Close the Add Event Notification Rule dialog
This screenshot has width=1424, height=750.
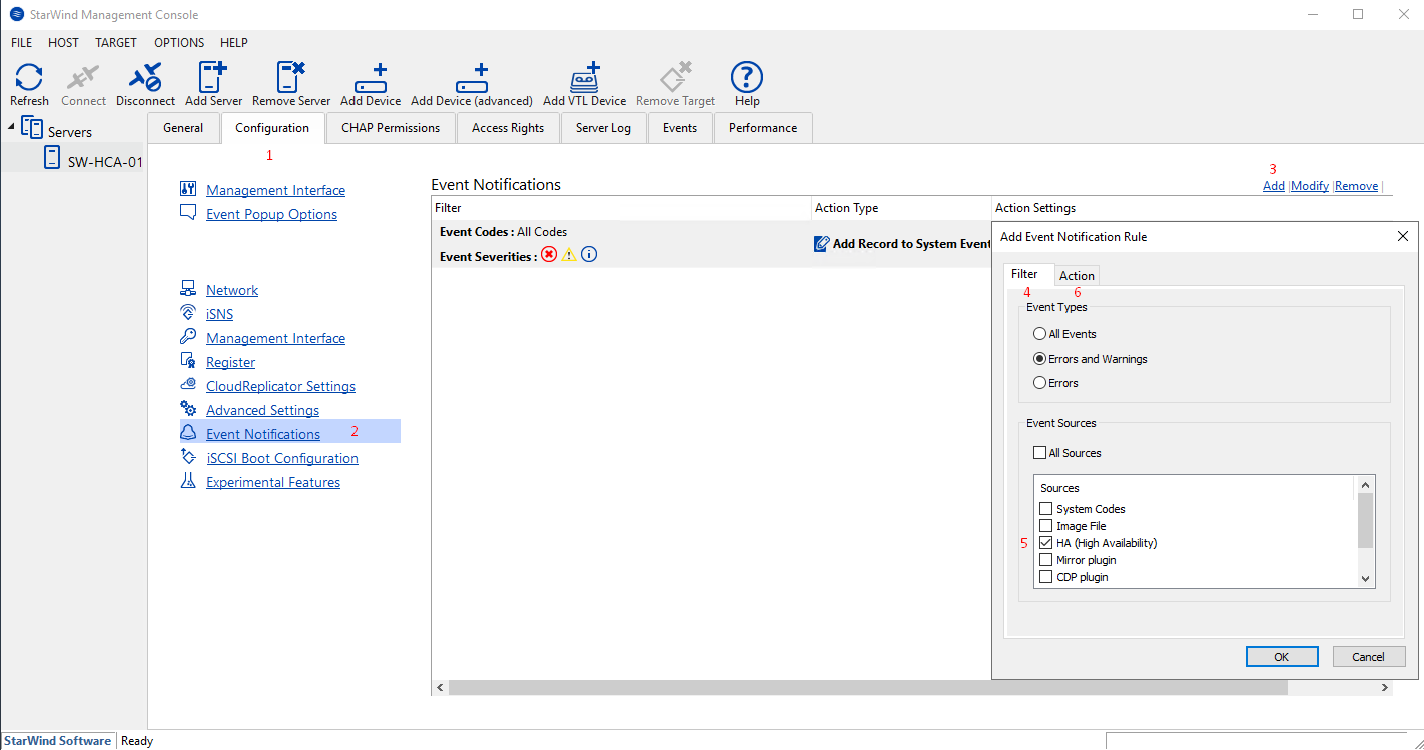1402,237
